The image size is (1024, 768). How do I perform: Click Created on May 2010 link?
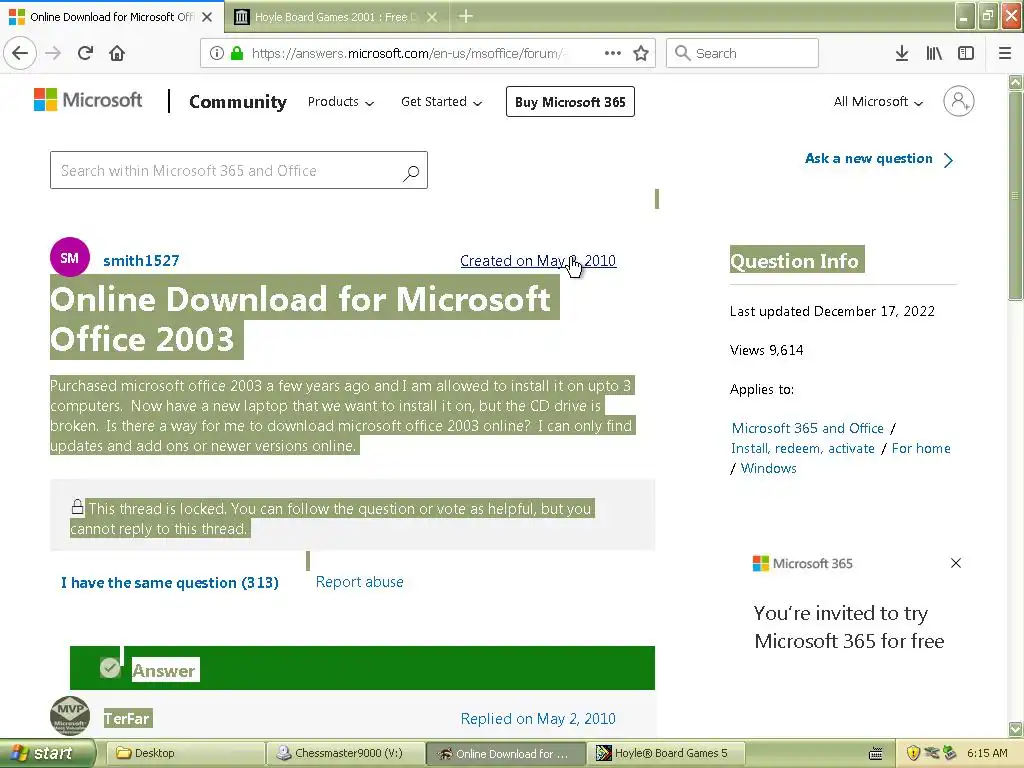[537, 261]
